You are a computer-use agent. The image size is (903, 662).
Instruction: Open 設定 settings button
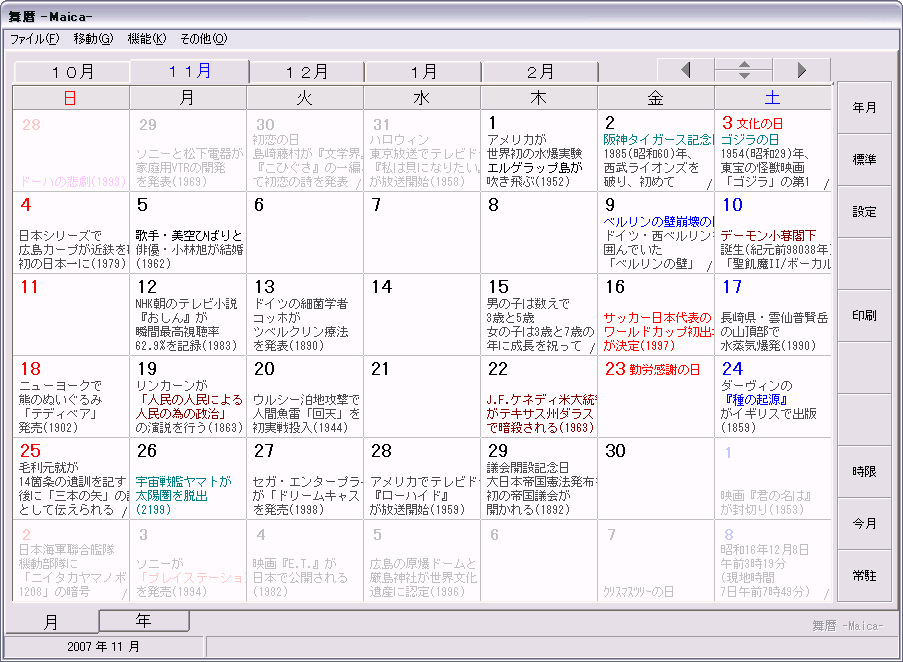coord(864,212)
